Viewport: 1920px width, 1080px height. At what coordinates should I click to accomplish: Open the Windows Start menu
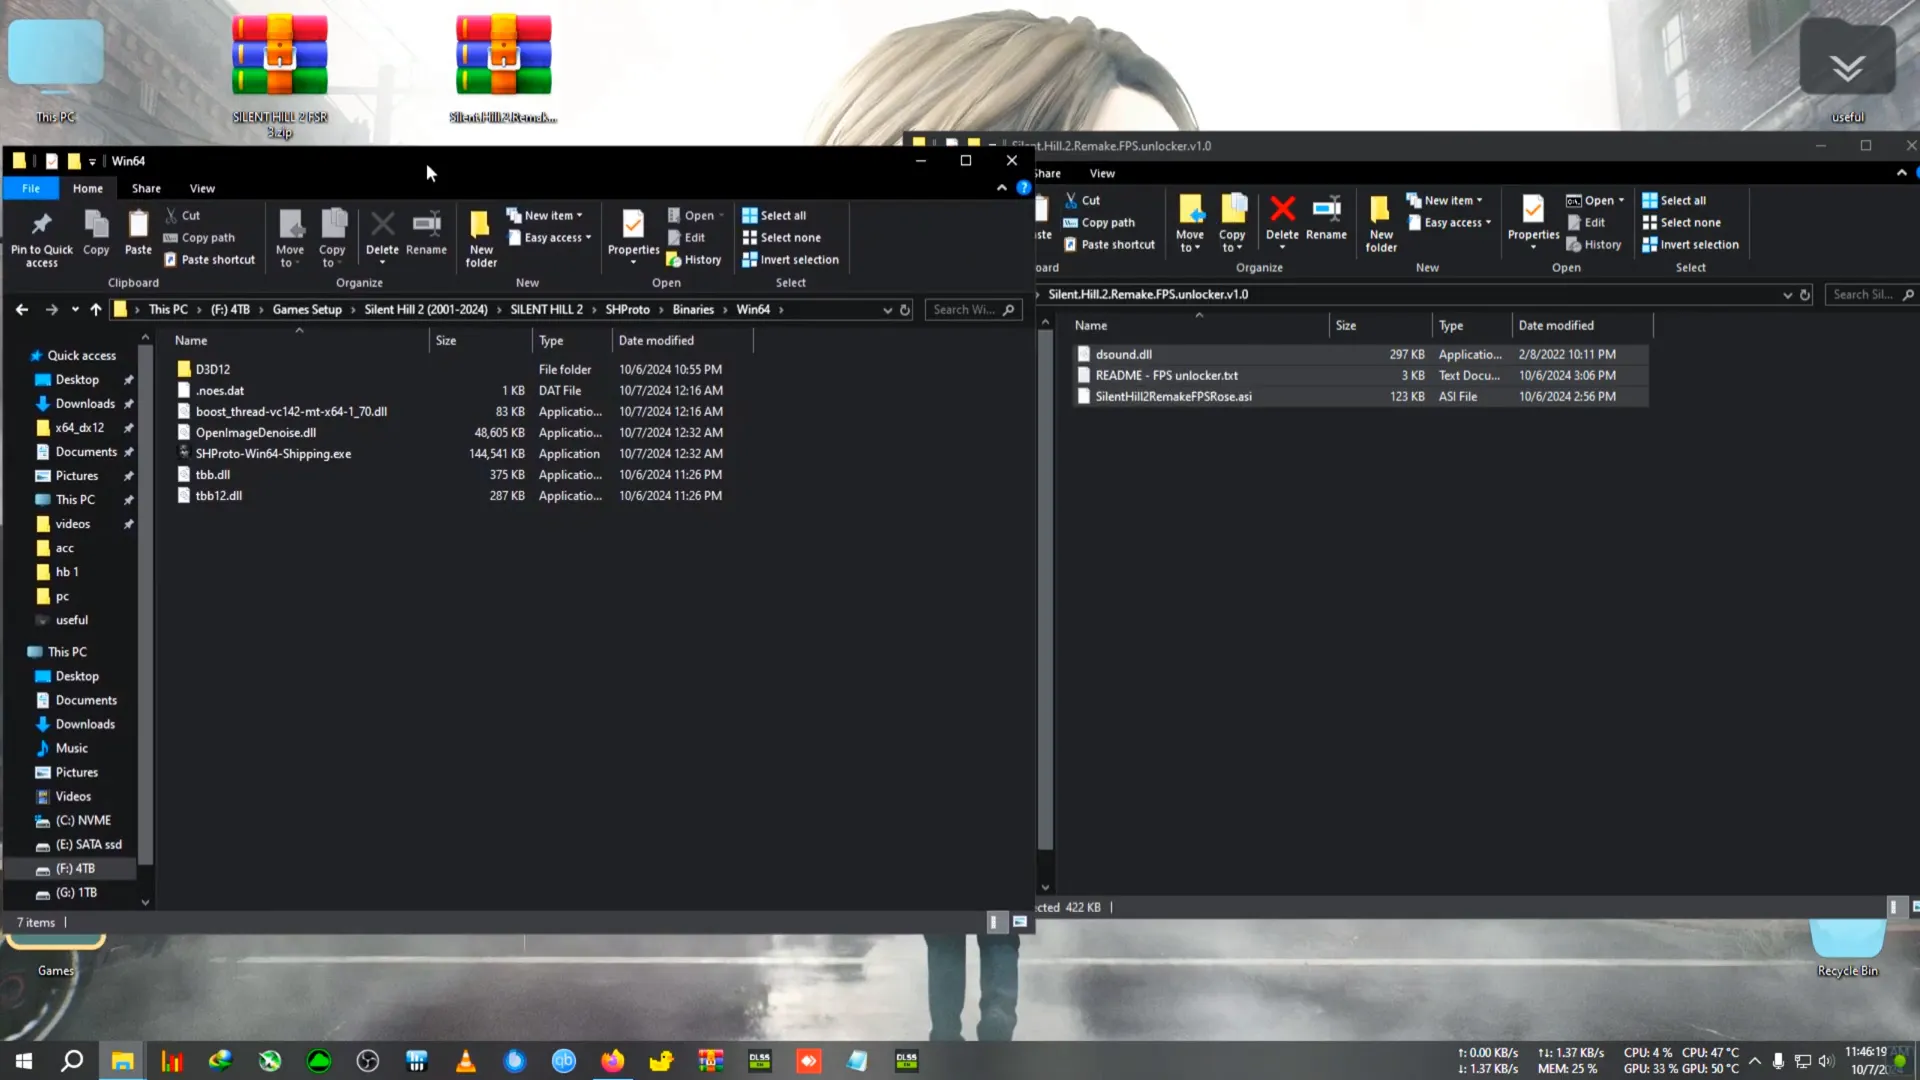[24, 1061]
